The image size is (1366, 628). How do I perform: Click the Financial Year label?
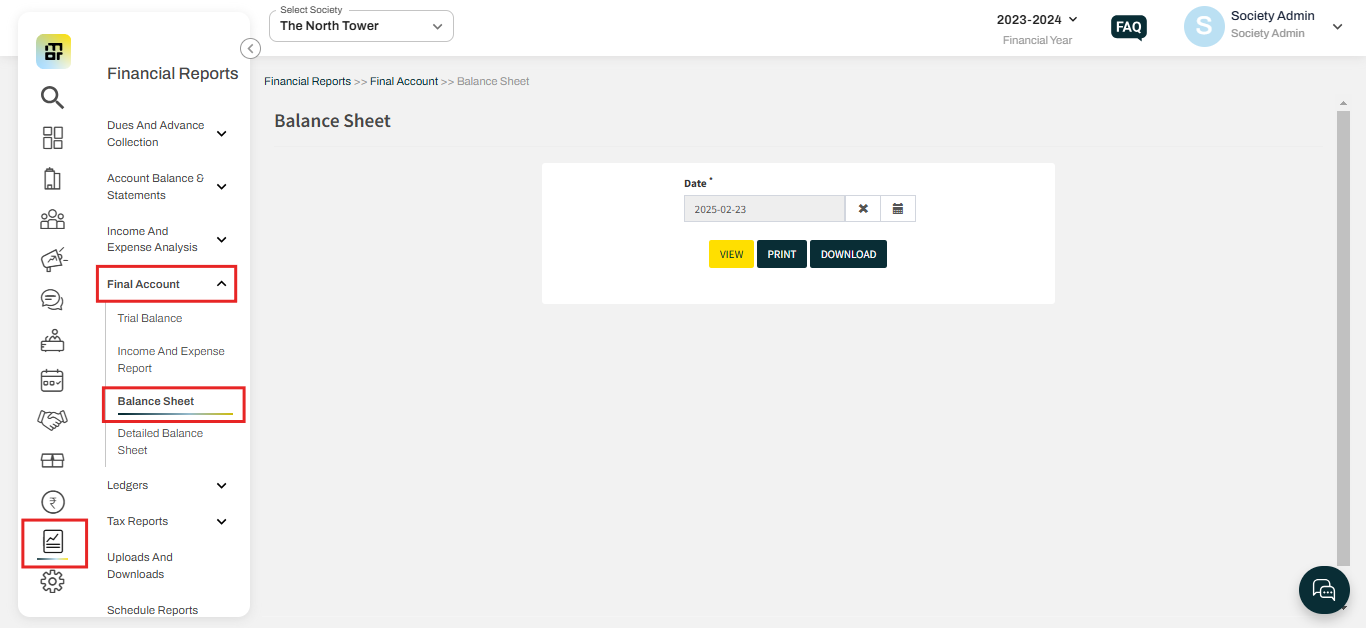click(x=1037, y=40)
